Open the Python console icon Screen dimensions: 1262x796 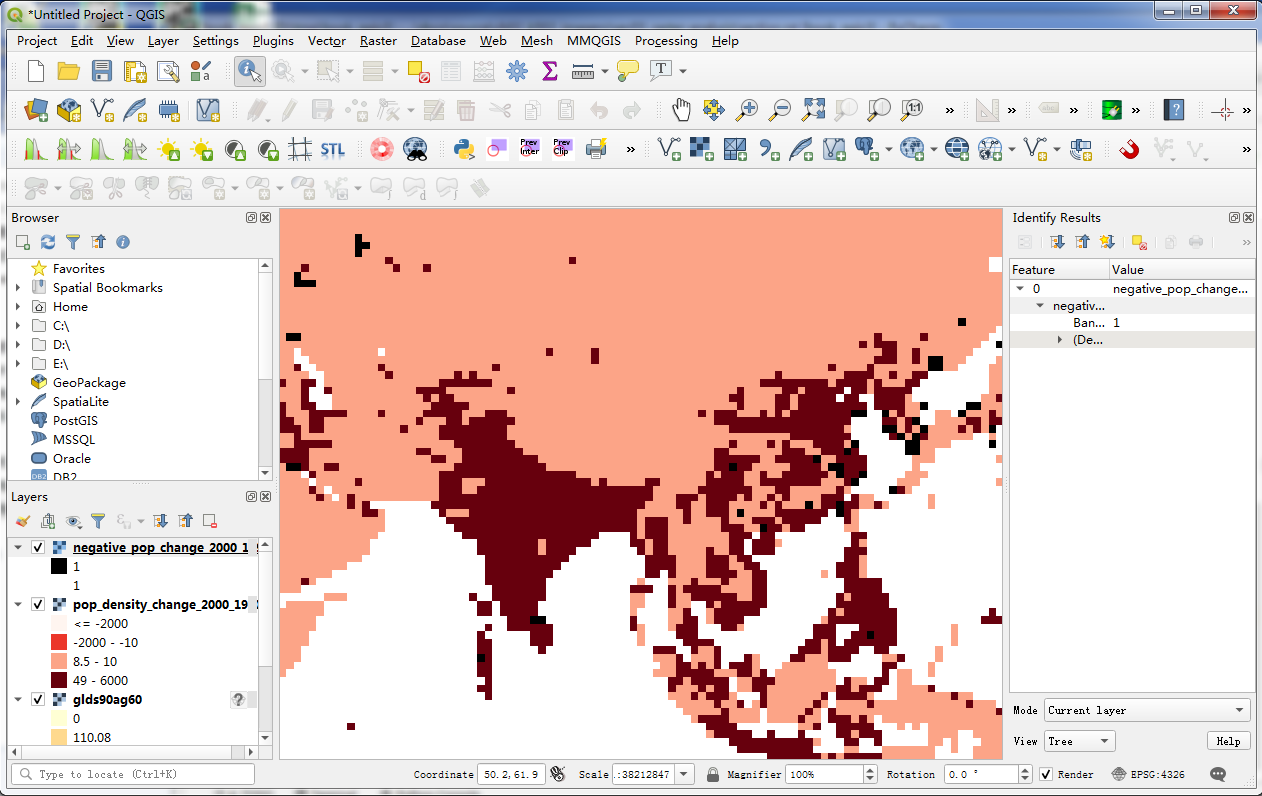[463, 149]
